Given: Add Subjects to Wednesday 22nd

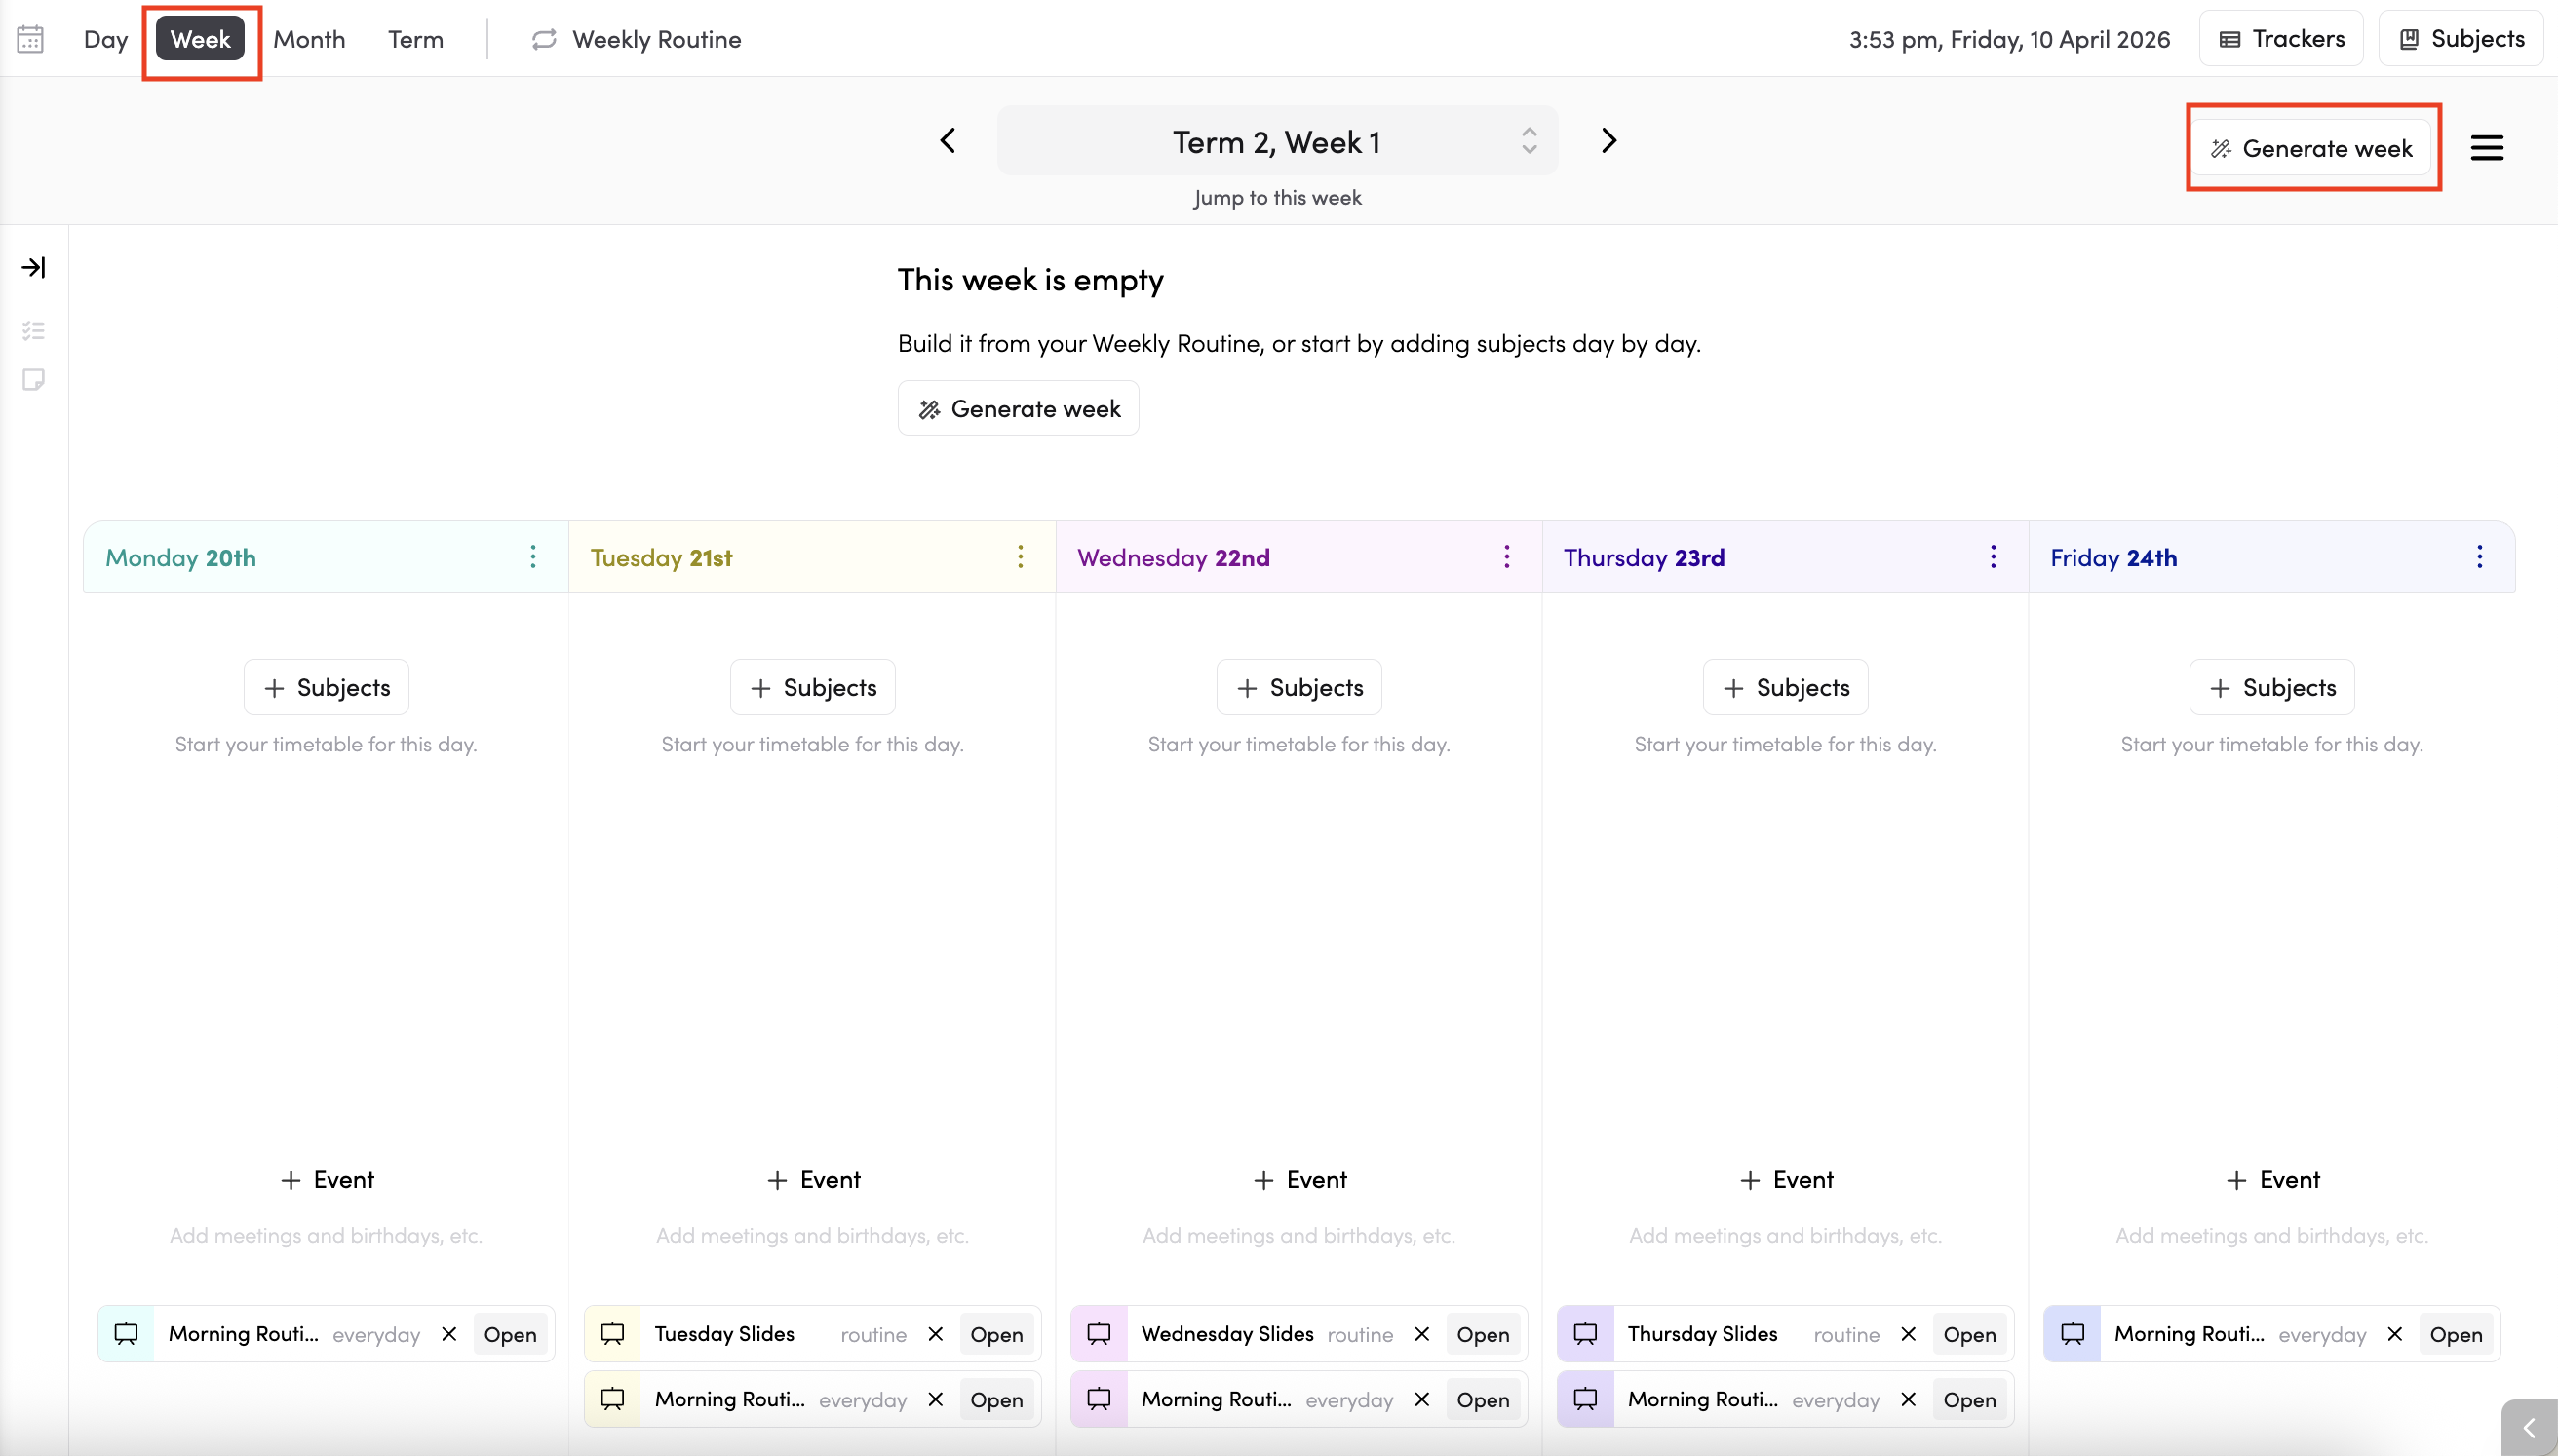Looking at the screenshot, I should point(1298,687).
